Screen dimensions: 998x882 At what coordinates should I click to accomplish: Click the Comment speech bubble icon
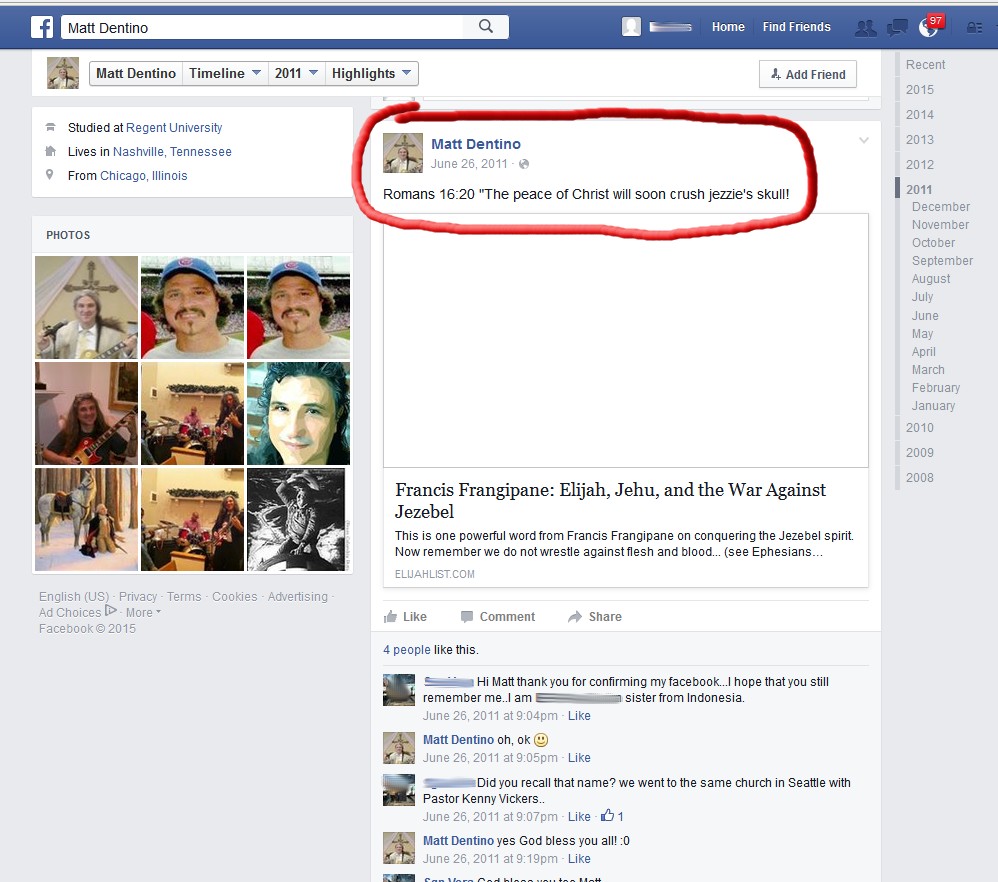pos(467,617)
